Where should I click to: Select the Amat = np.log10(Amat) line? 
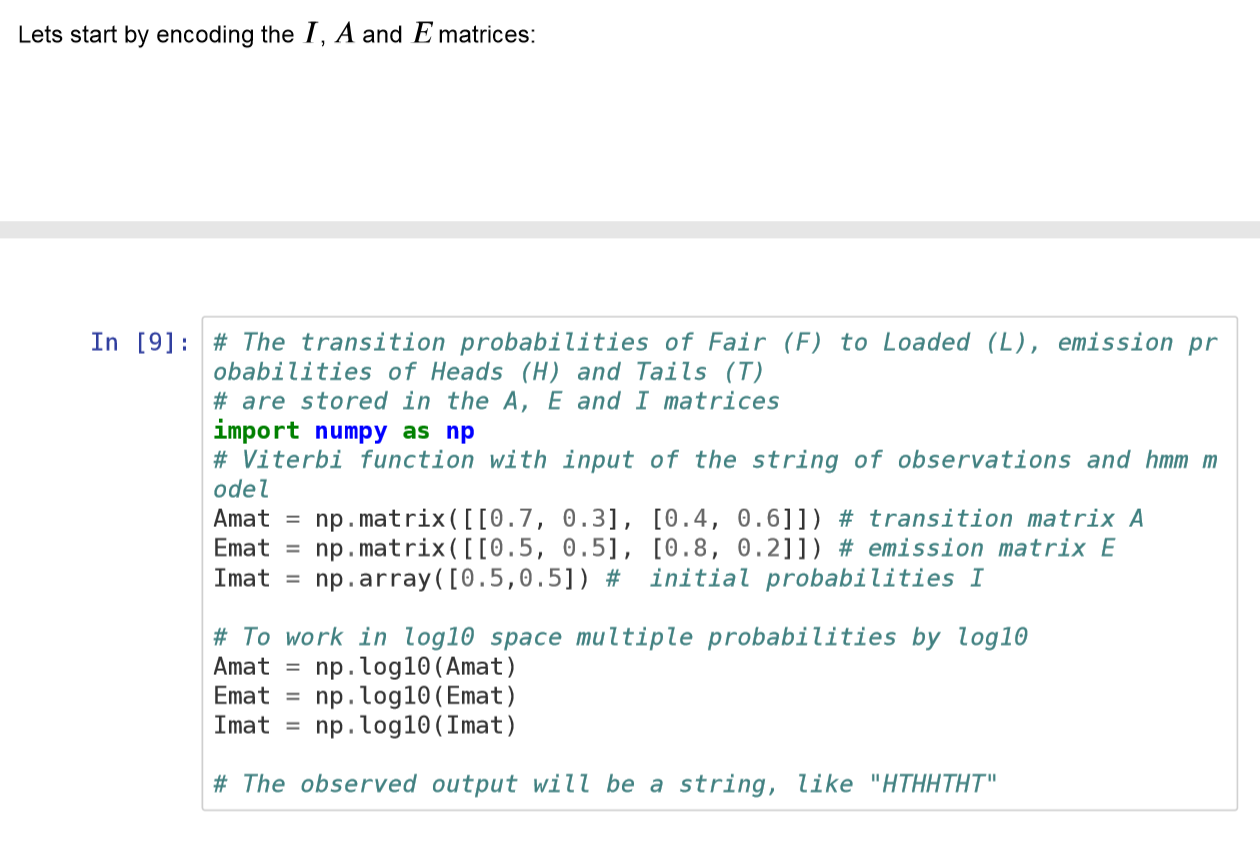coord(365,666)
